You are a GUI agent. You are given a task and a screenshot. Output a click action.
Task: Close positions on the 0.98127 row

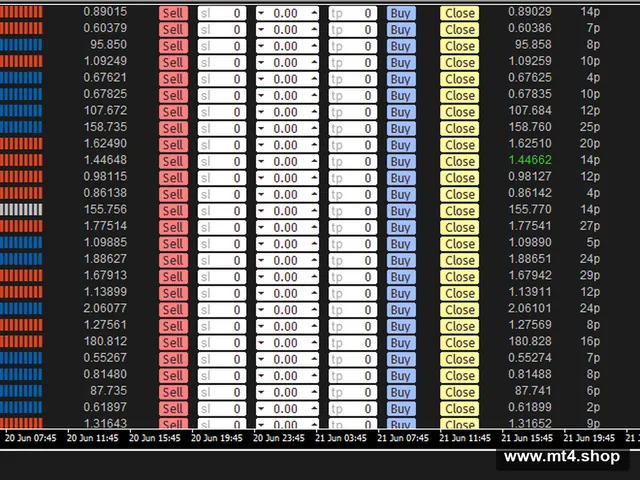tap(460, 178)
